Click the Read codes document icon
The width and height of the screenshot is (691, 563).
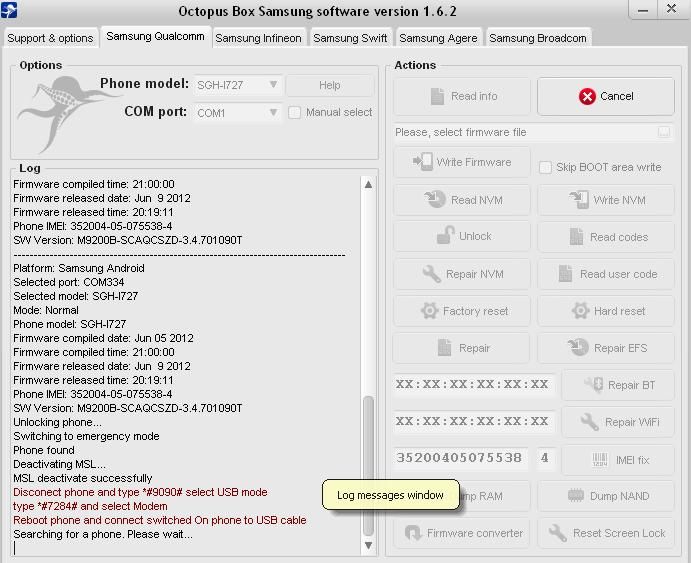point(576,237)
